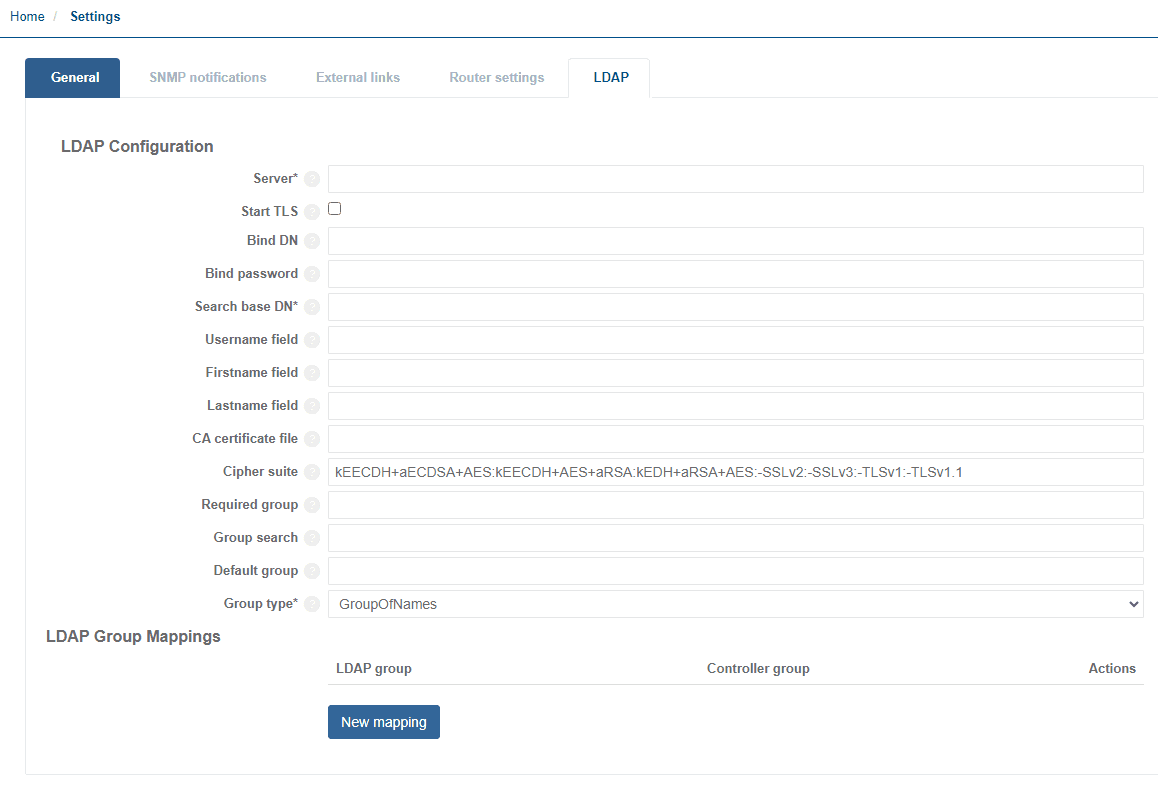
Task: Switch to the SNMP notifications tab
Action: (x=207, y=77)
